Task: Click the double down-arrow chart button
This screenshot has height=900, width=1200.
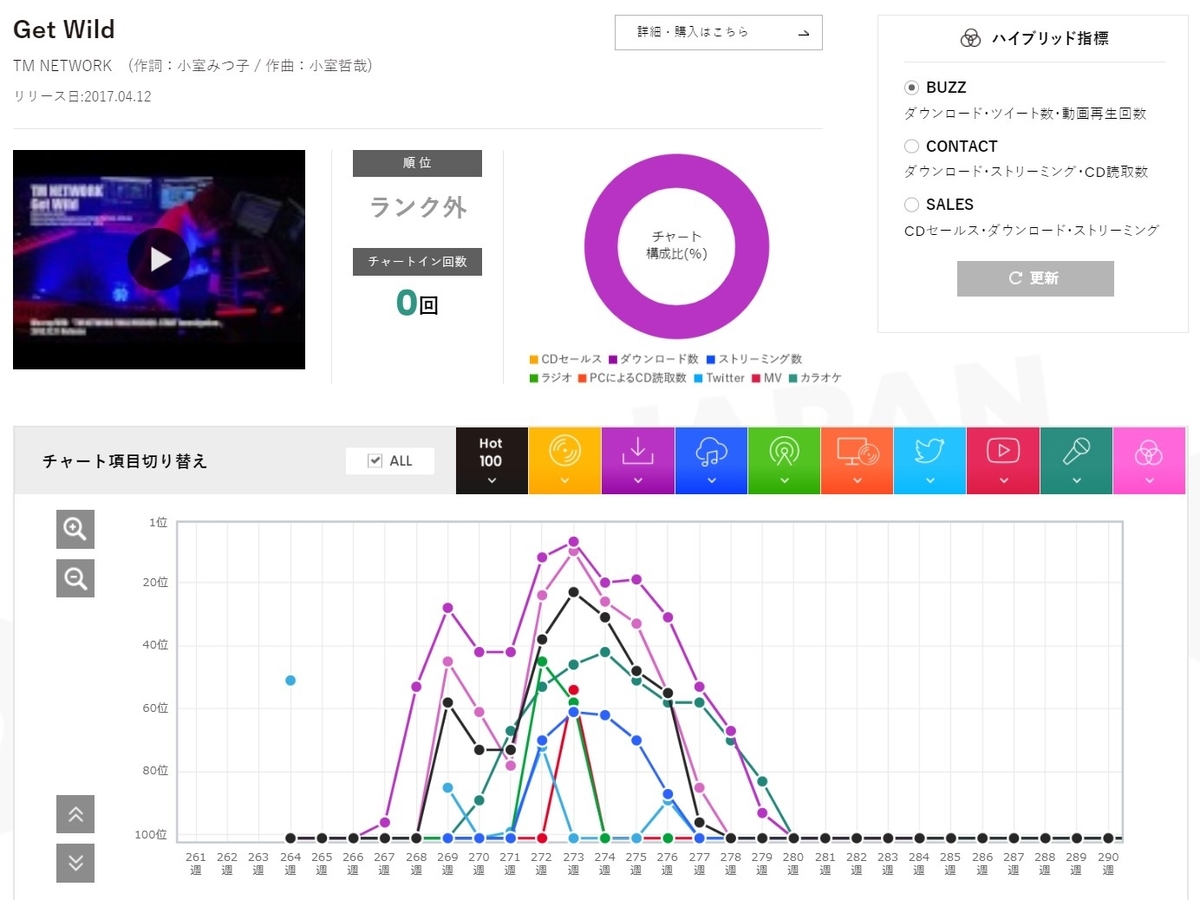Action: click(x=75, y=863)
